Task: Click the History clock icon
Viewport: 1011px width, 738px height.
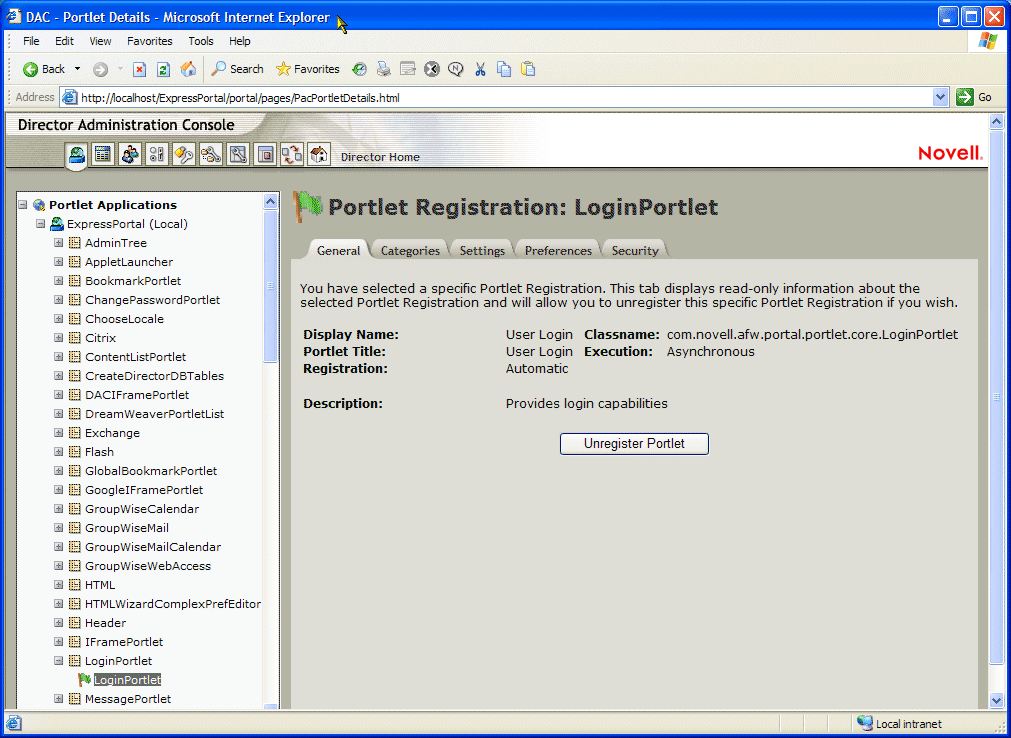Action: pyautogui.click(x=359, y=69)
